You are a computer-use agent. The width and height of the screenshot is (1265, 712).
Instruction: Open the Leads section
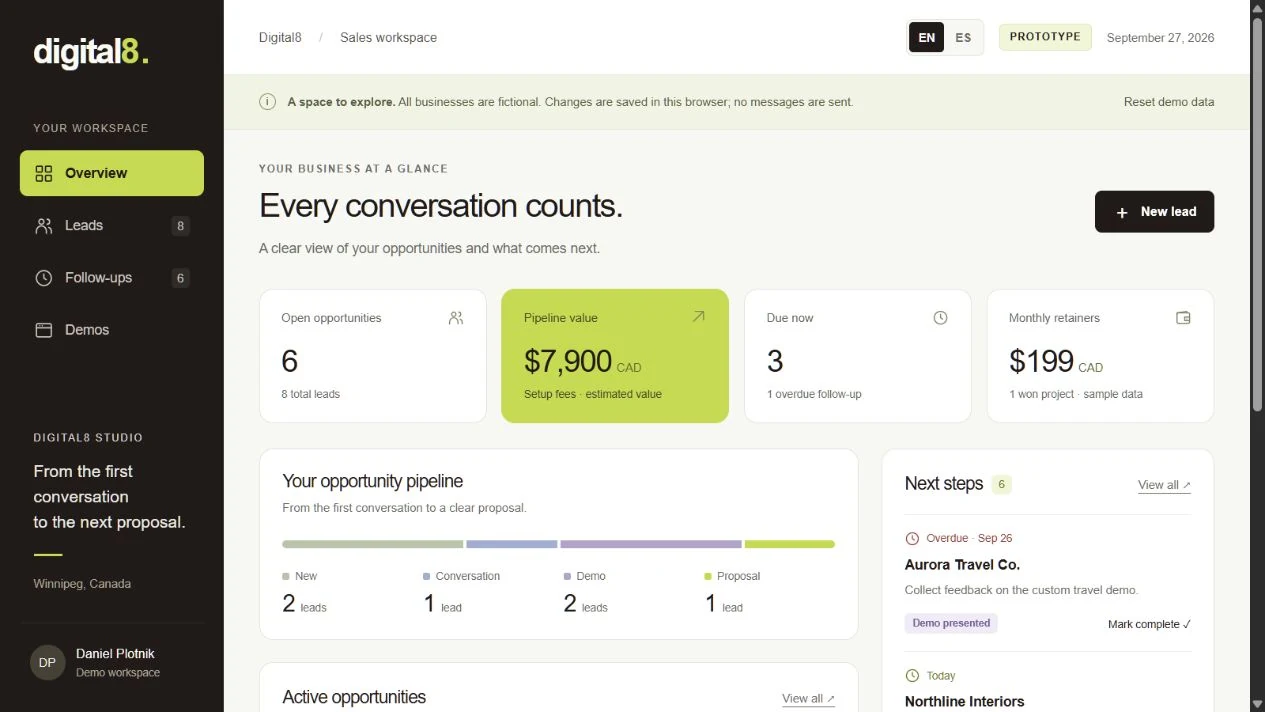click(112, 226)
